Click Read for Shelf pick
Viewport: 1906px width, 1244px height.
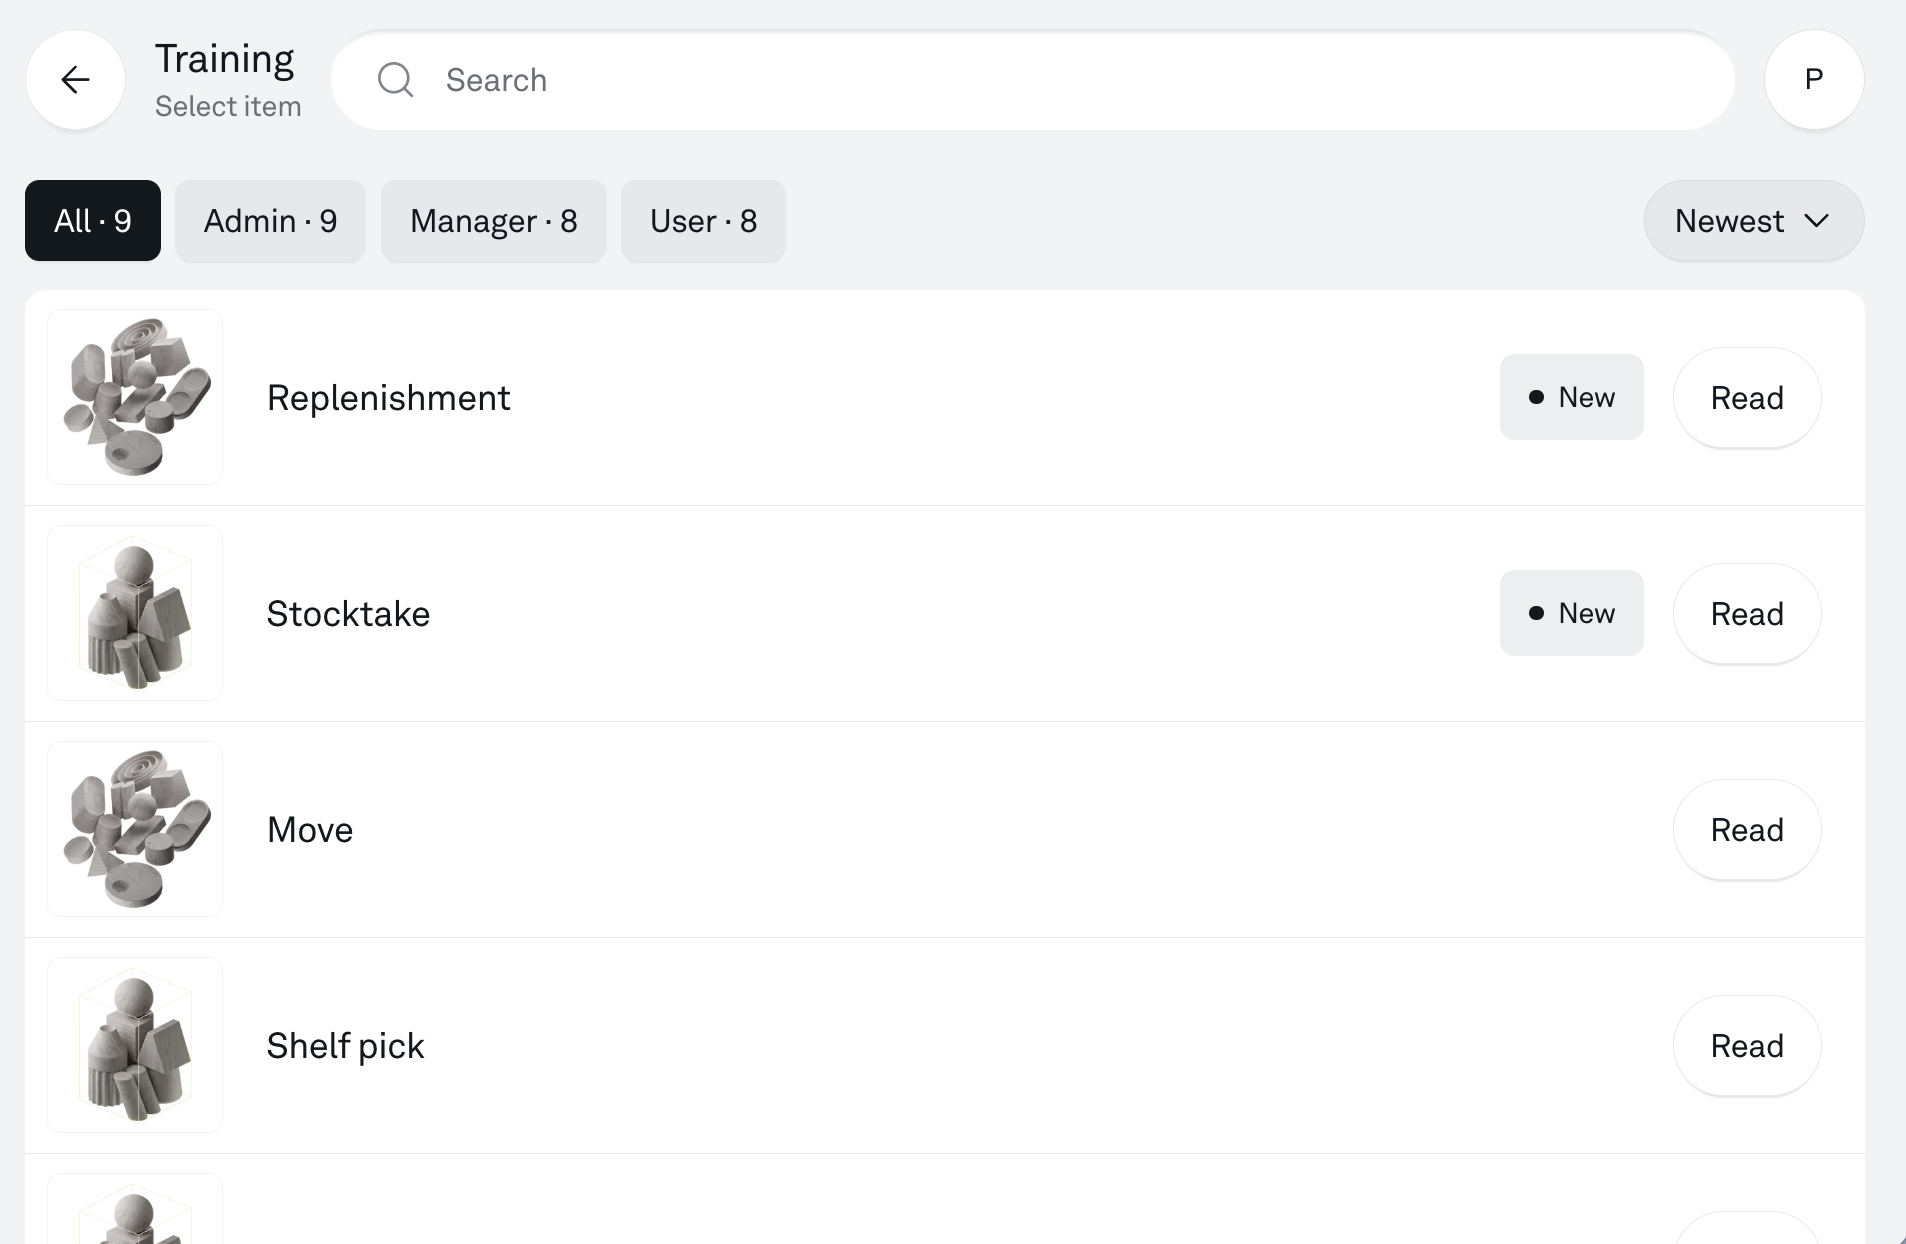[x=1747, y=1046]
